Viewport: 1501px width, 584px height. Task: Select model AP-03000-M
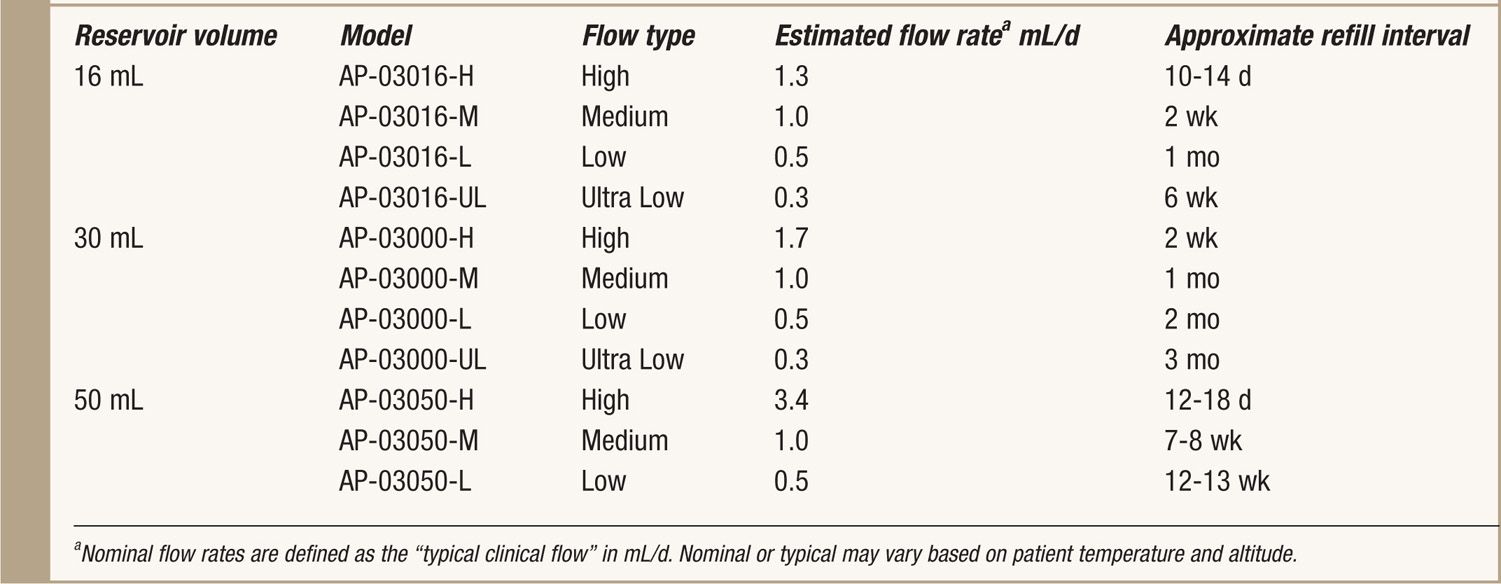point(409,278)
